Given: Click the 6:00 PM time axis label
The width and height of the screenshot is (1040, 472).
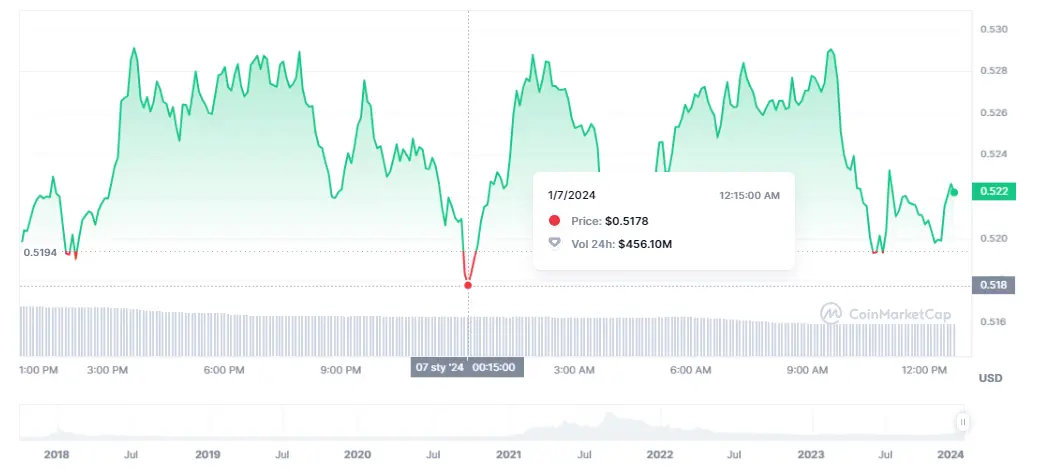Looking at the screenshot, I should pos(223,370).
